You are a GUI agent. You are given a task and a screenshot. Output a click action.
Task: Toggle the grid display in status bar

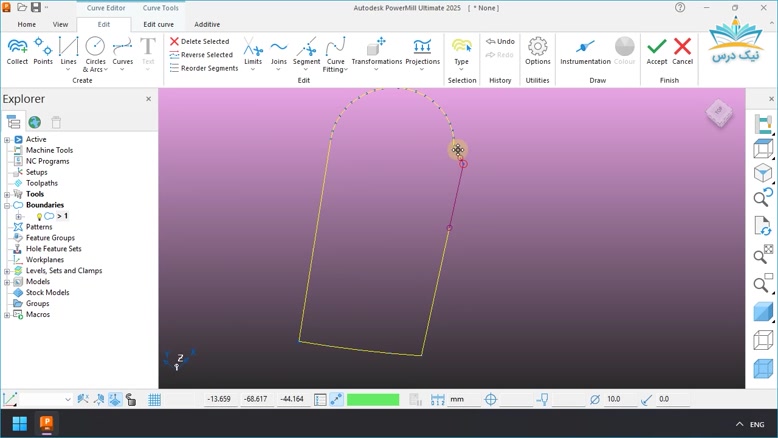click(x=155, y=400)
